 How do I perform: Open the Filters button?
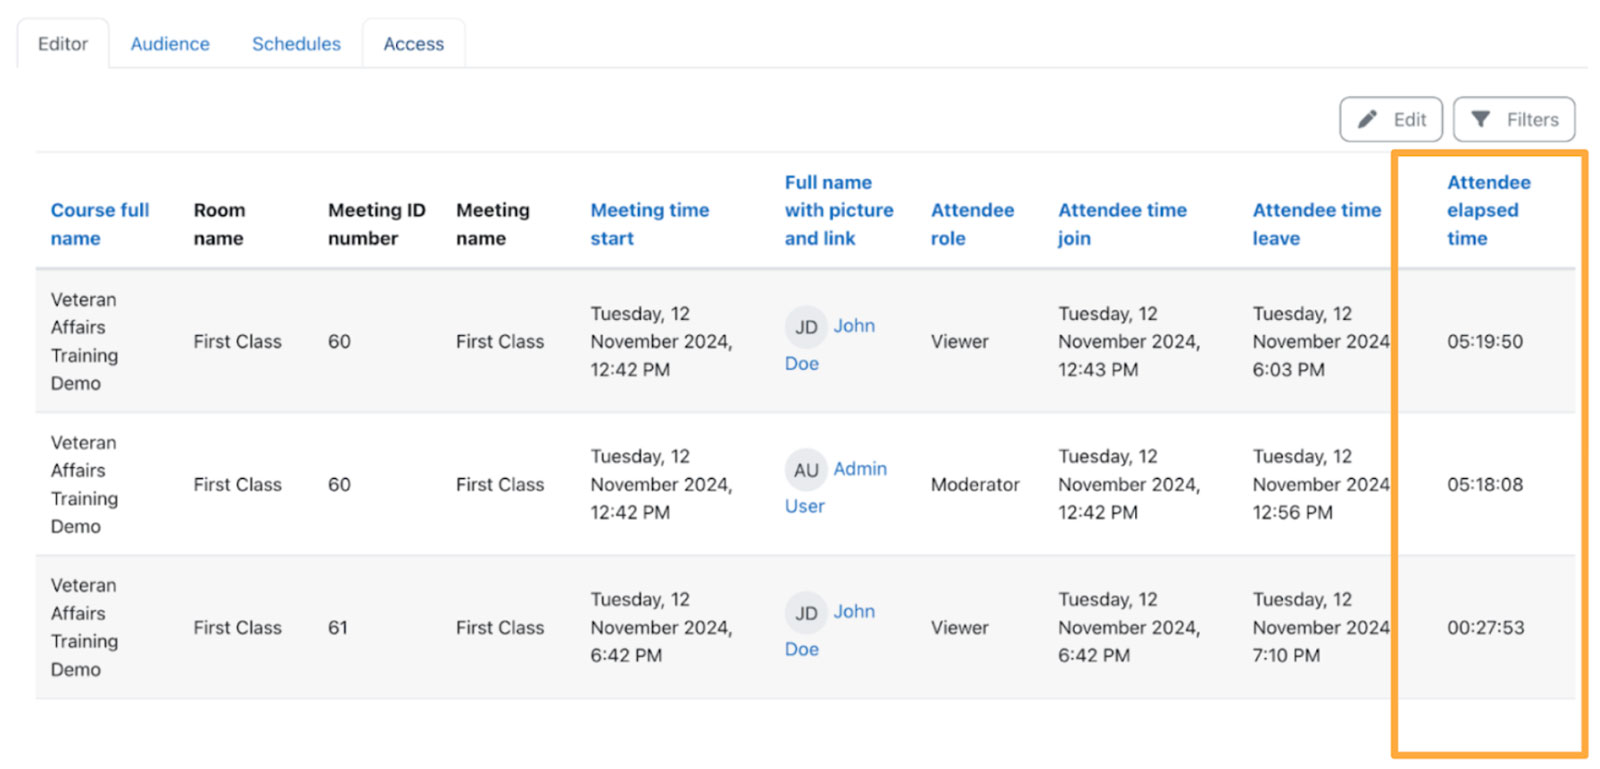click(1514, 120)
